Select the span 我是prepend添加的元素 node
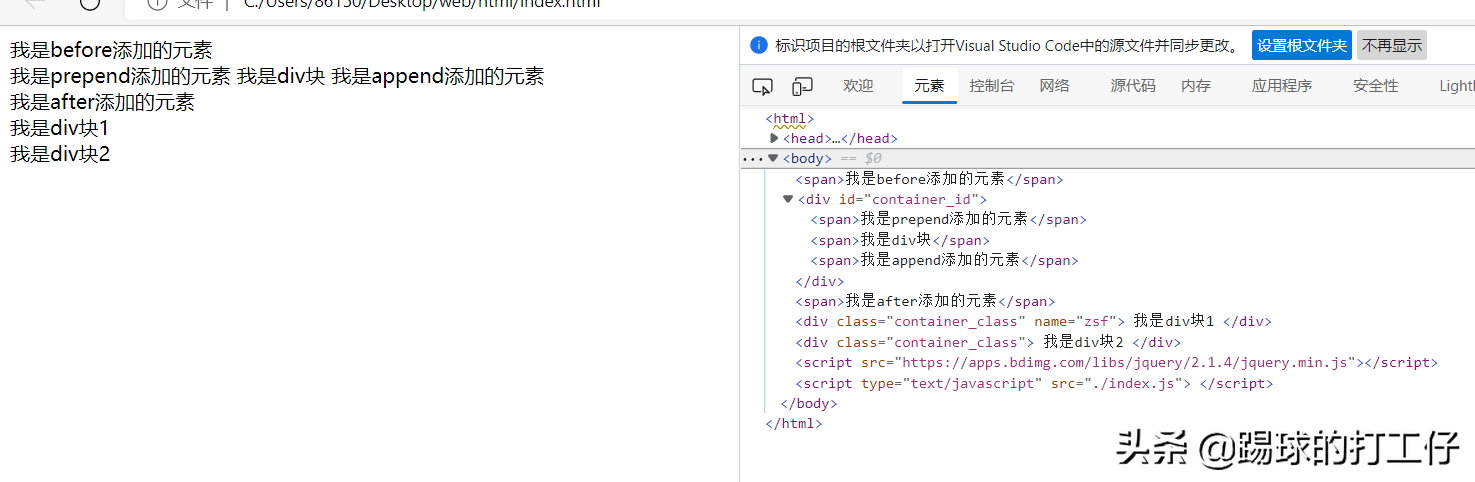Screen dimensions: 1475x482 point(948,219)
